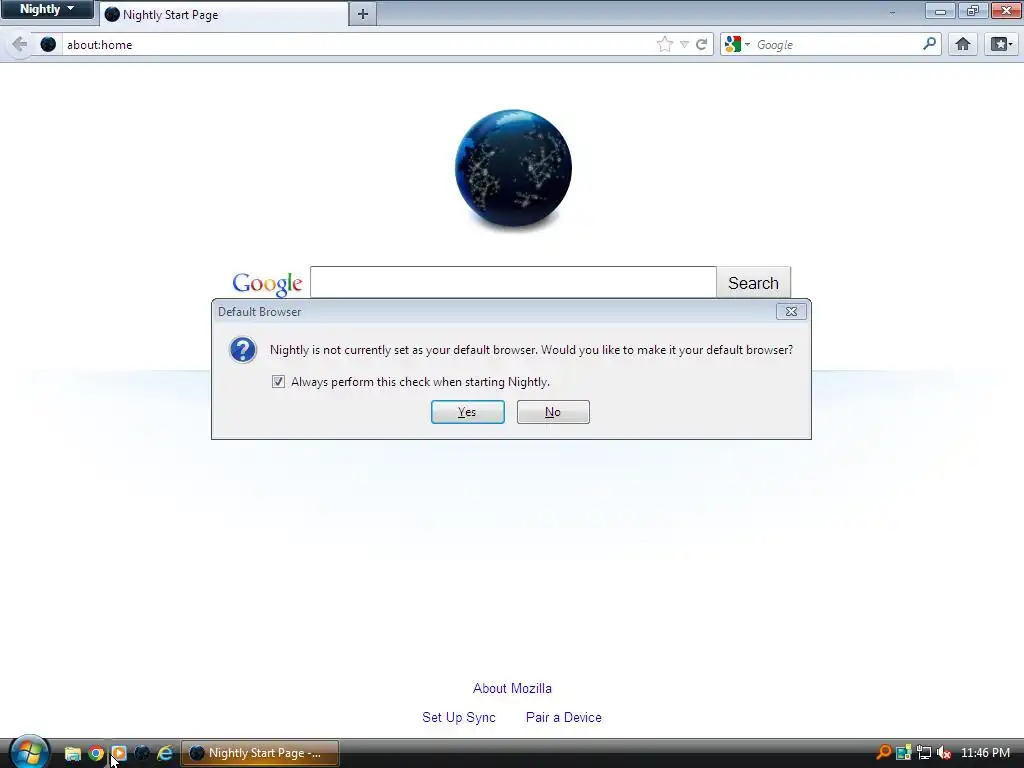
Task: Open the search engine selector dropdown
Action: point(737,44)
